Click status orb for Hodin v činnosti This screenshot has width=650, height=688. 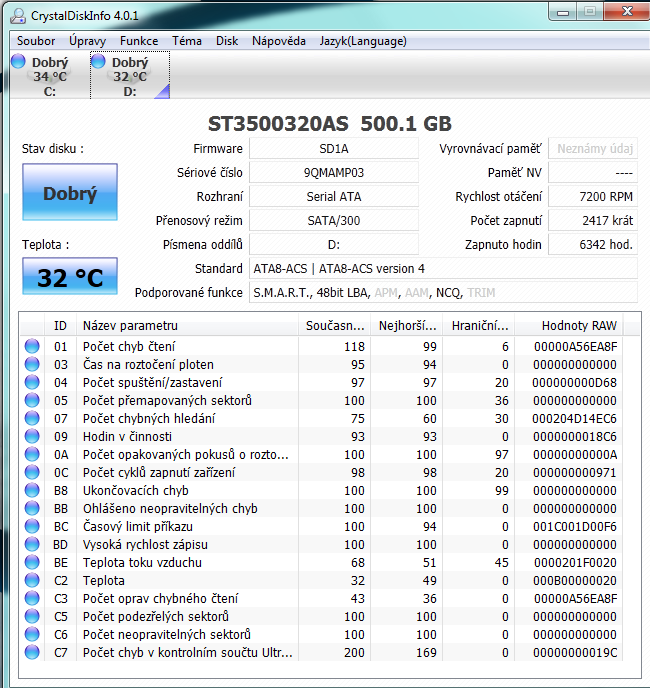pos(33,437)
